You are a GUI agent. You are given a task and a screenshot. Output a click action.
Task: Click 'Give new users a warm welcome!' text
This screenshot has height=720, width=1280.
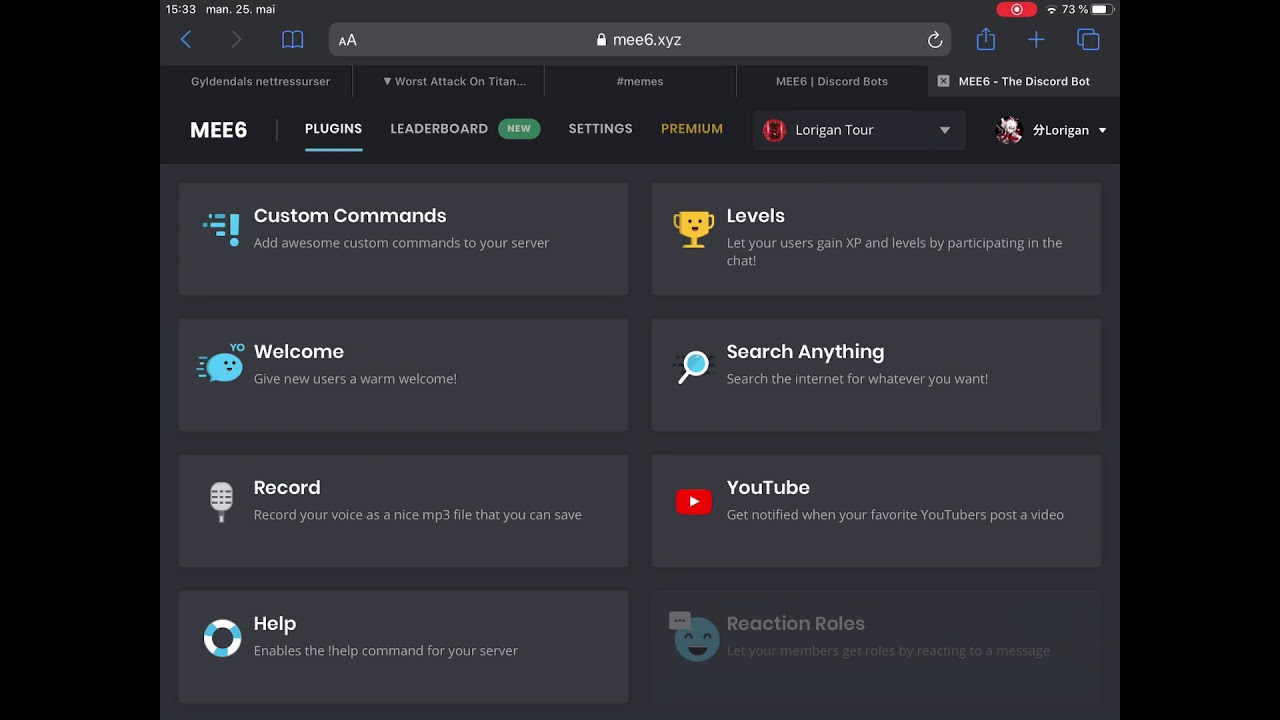coord(355,379)
